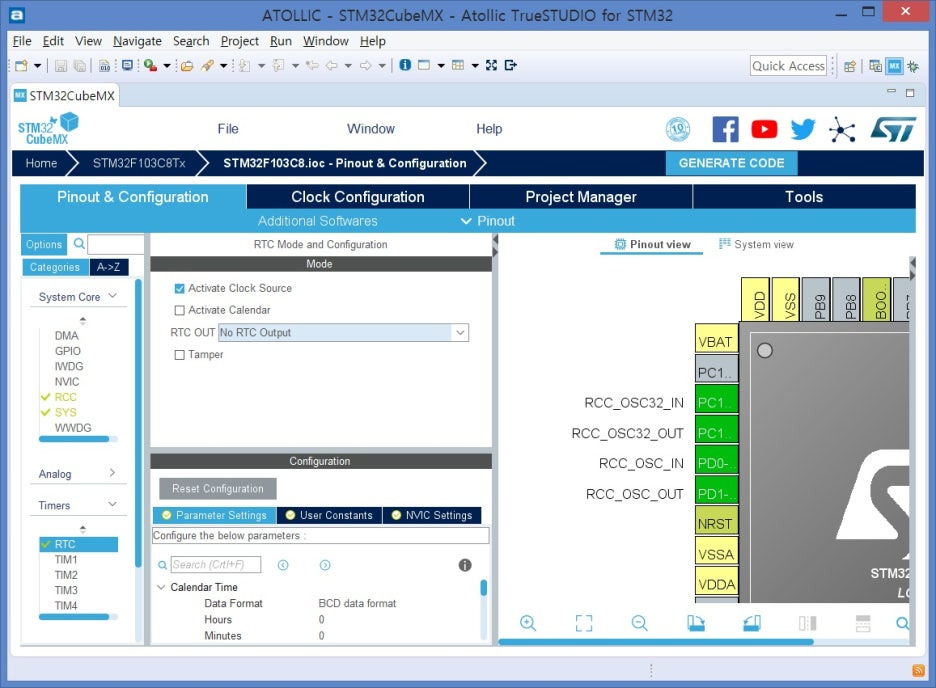Viewport: 936px width, 688px height.
Task: Open the Facebook link icon
Action: [725, 129]
